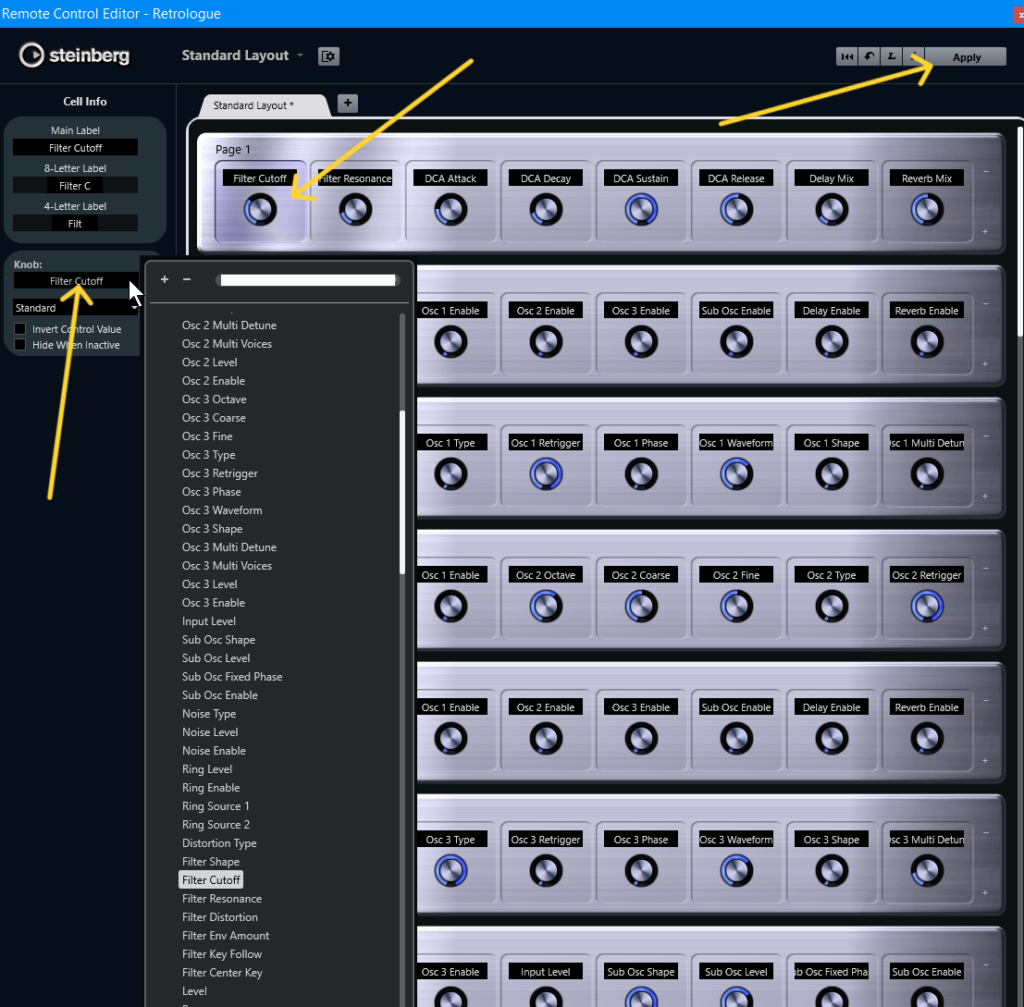Click the Osc 1 Waveform knob

coord(737,475)
